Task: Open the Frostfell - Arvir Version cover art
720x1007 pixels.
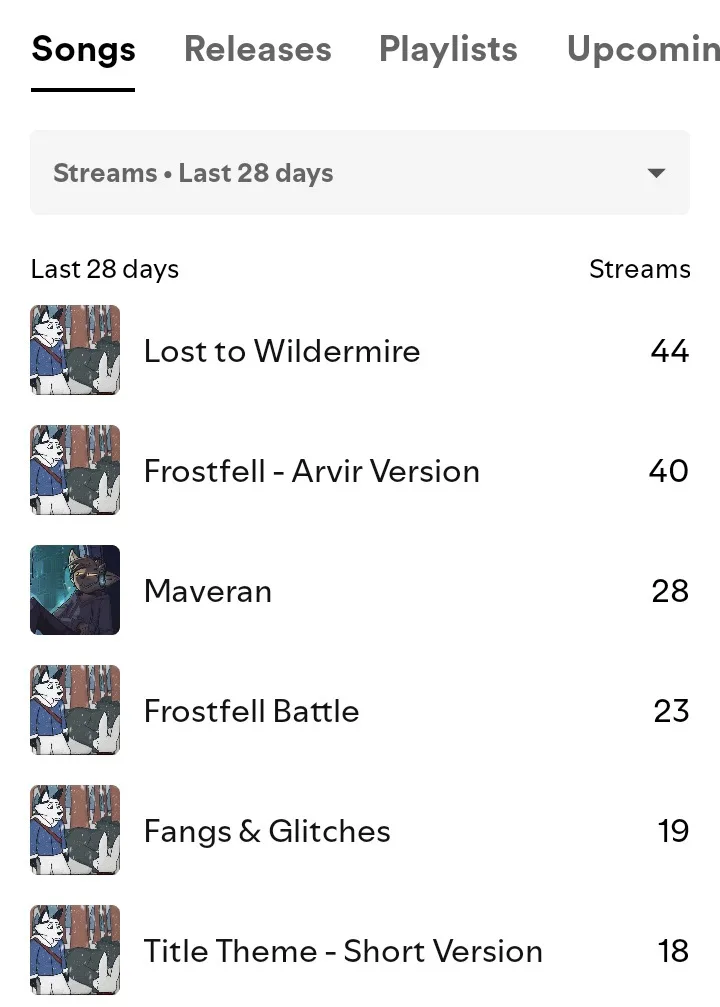Action: [x=75, y=470]
